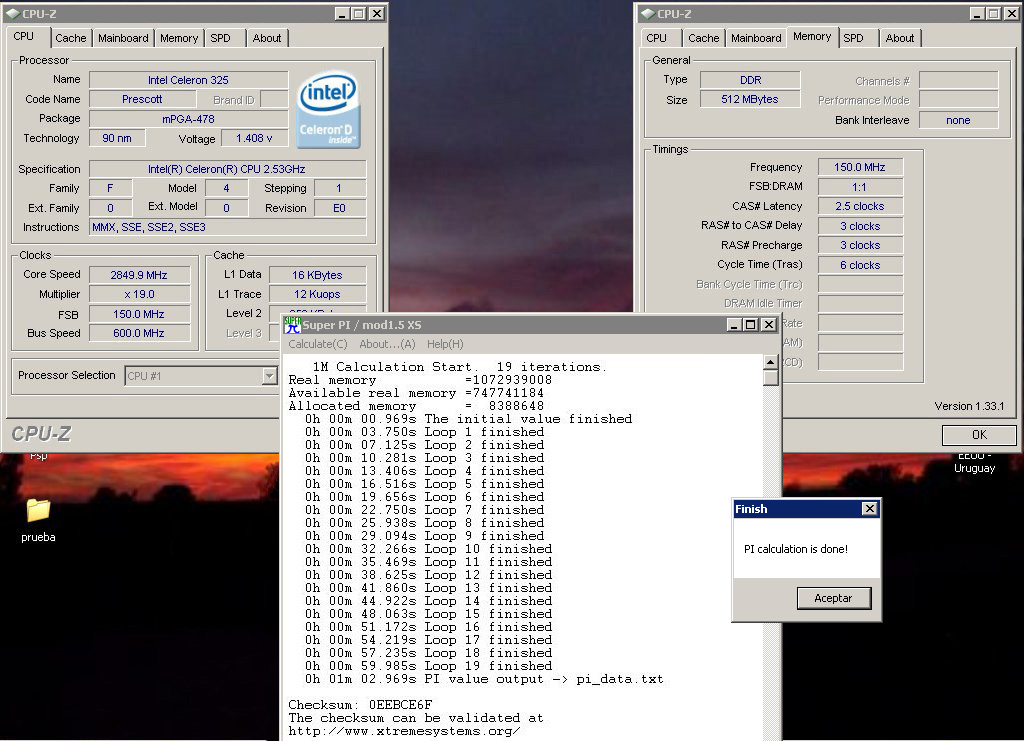Open SPD tab in left CPU-Z window
This screenshot has height=741, width=1024.
(221, 38)
